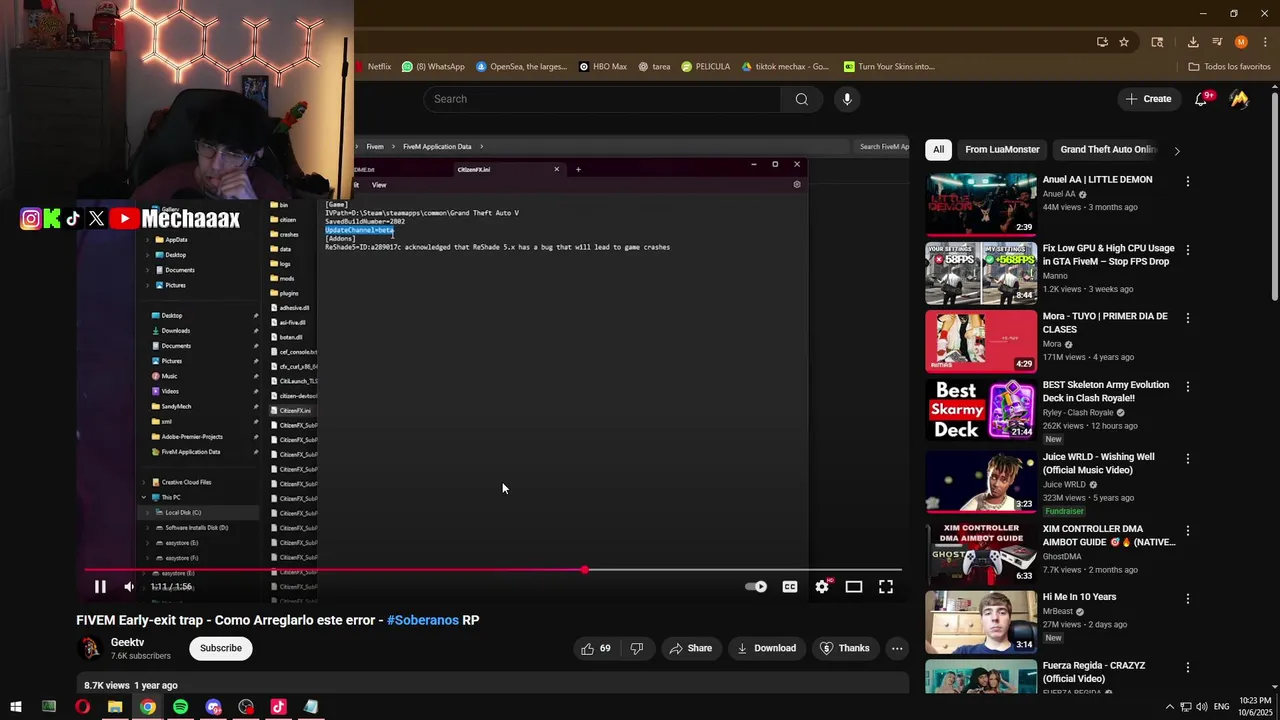Open Mechaaax YouTube icon on overlay

click(x=124, y=218)
